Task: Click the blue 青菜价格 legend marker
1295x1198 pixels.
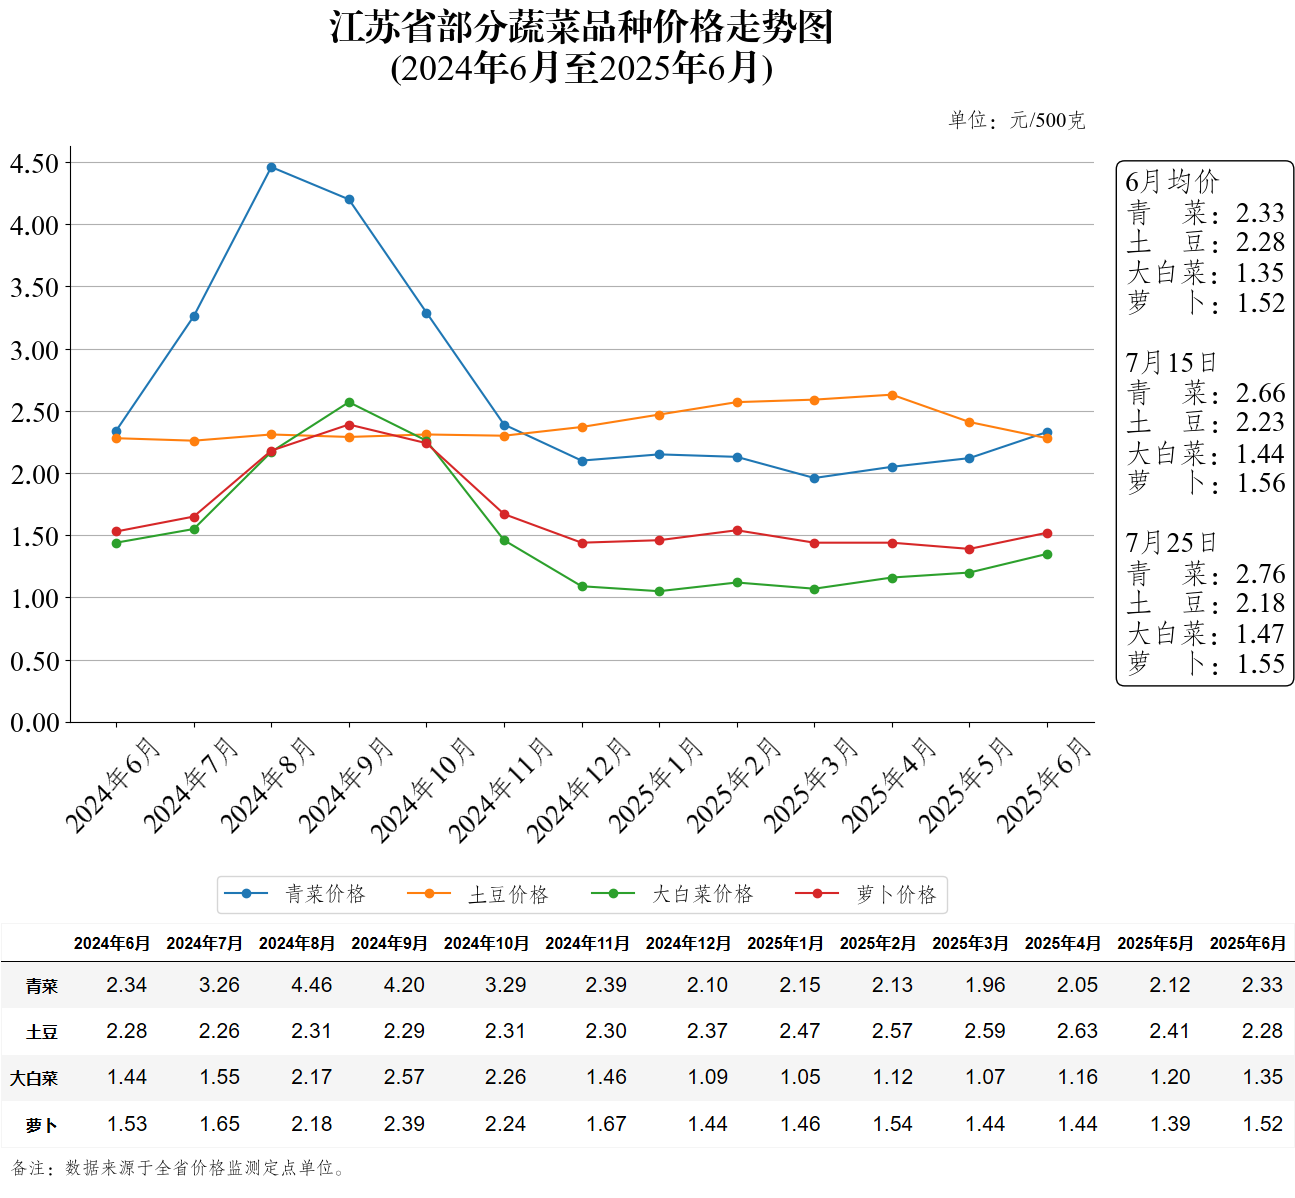Action: 246,894
